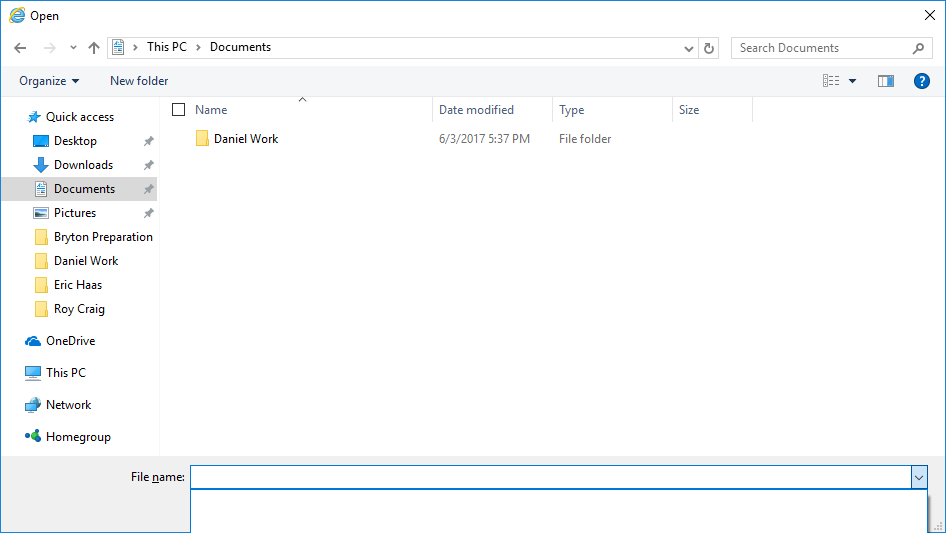The width and height of the screenshot is (946, 533).
Task: Click the New folder button
Action: tap(139, 81)
